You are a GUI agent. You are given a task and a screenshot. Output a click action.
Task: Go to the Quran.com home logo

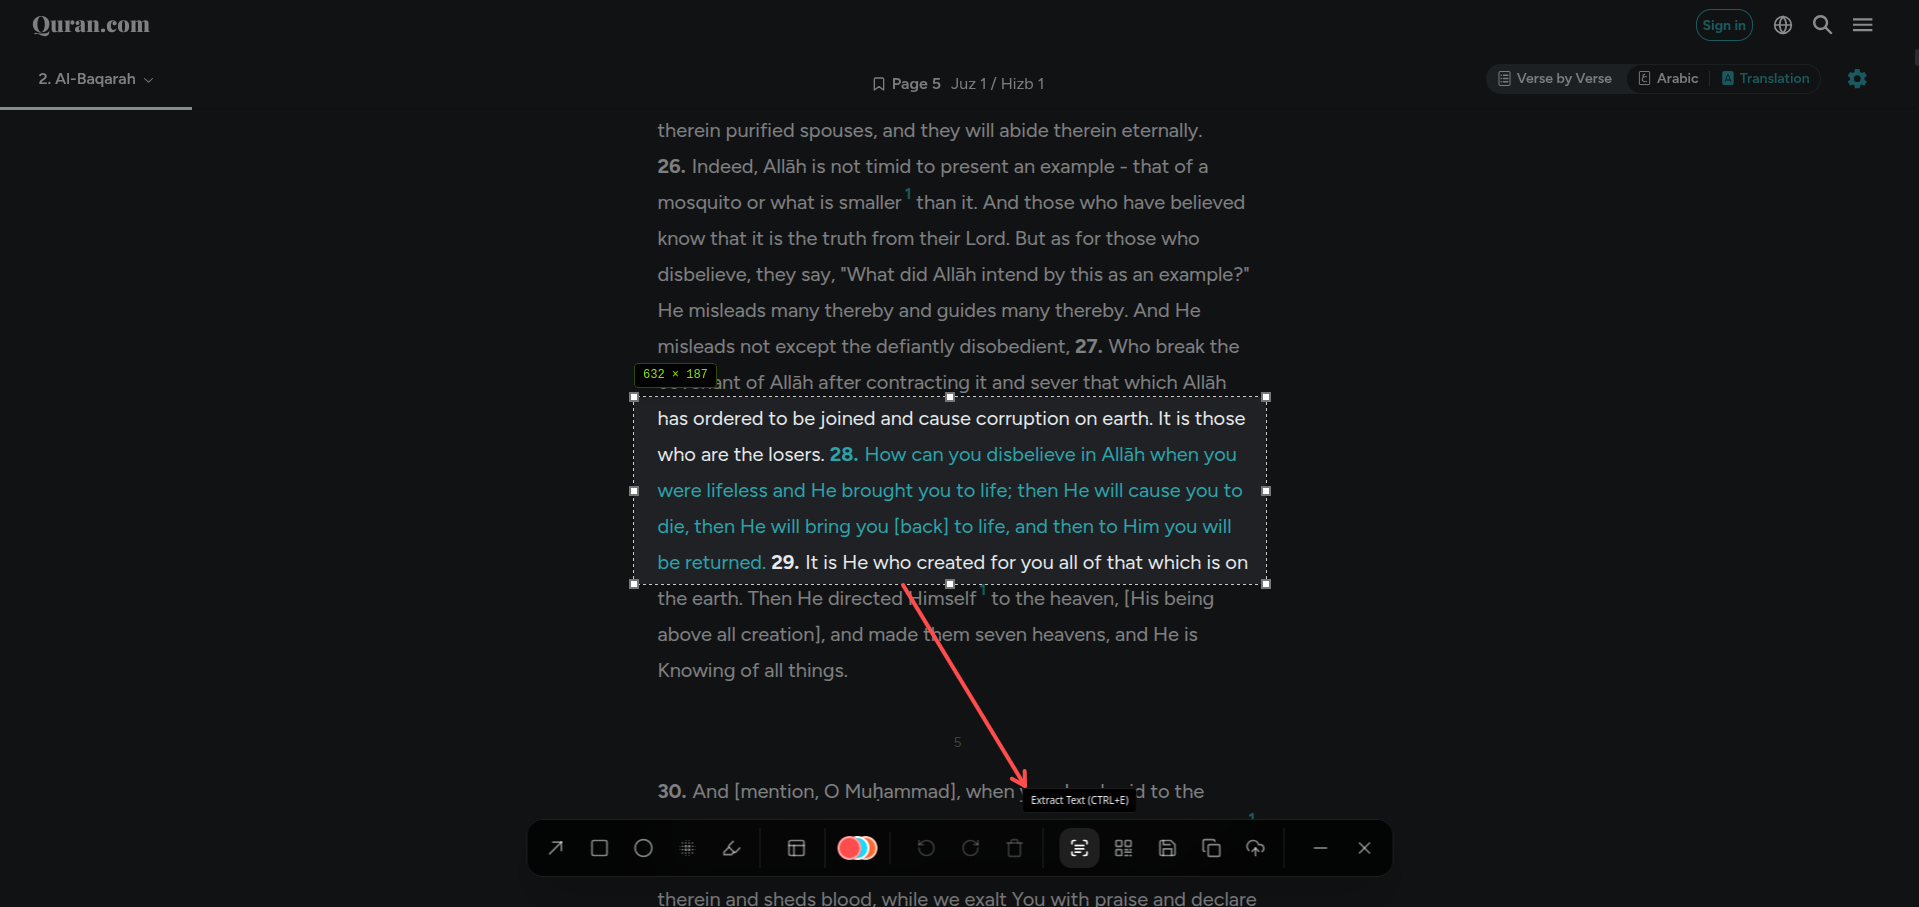click(x=91, y=25)
